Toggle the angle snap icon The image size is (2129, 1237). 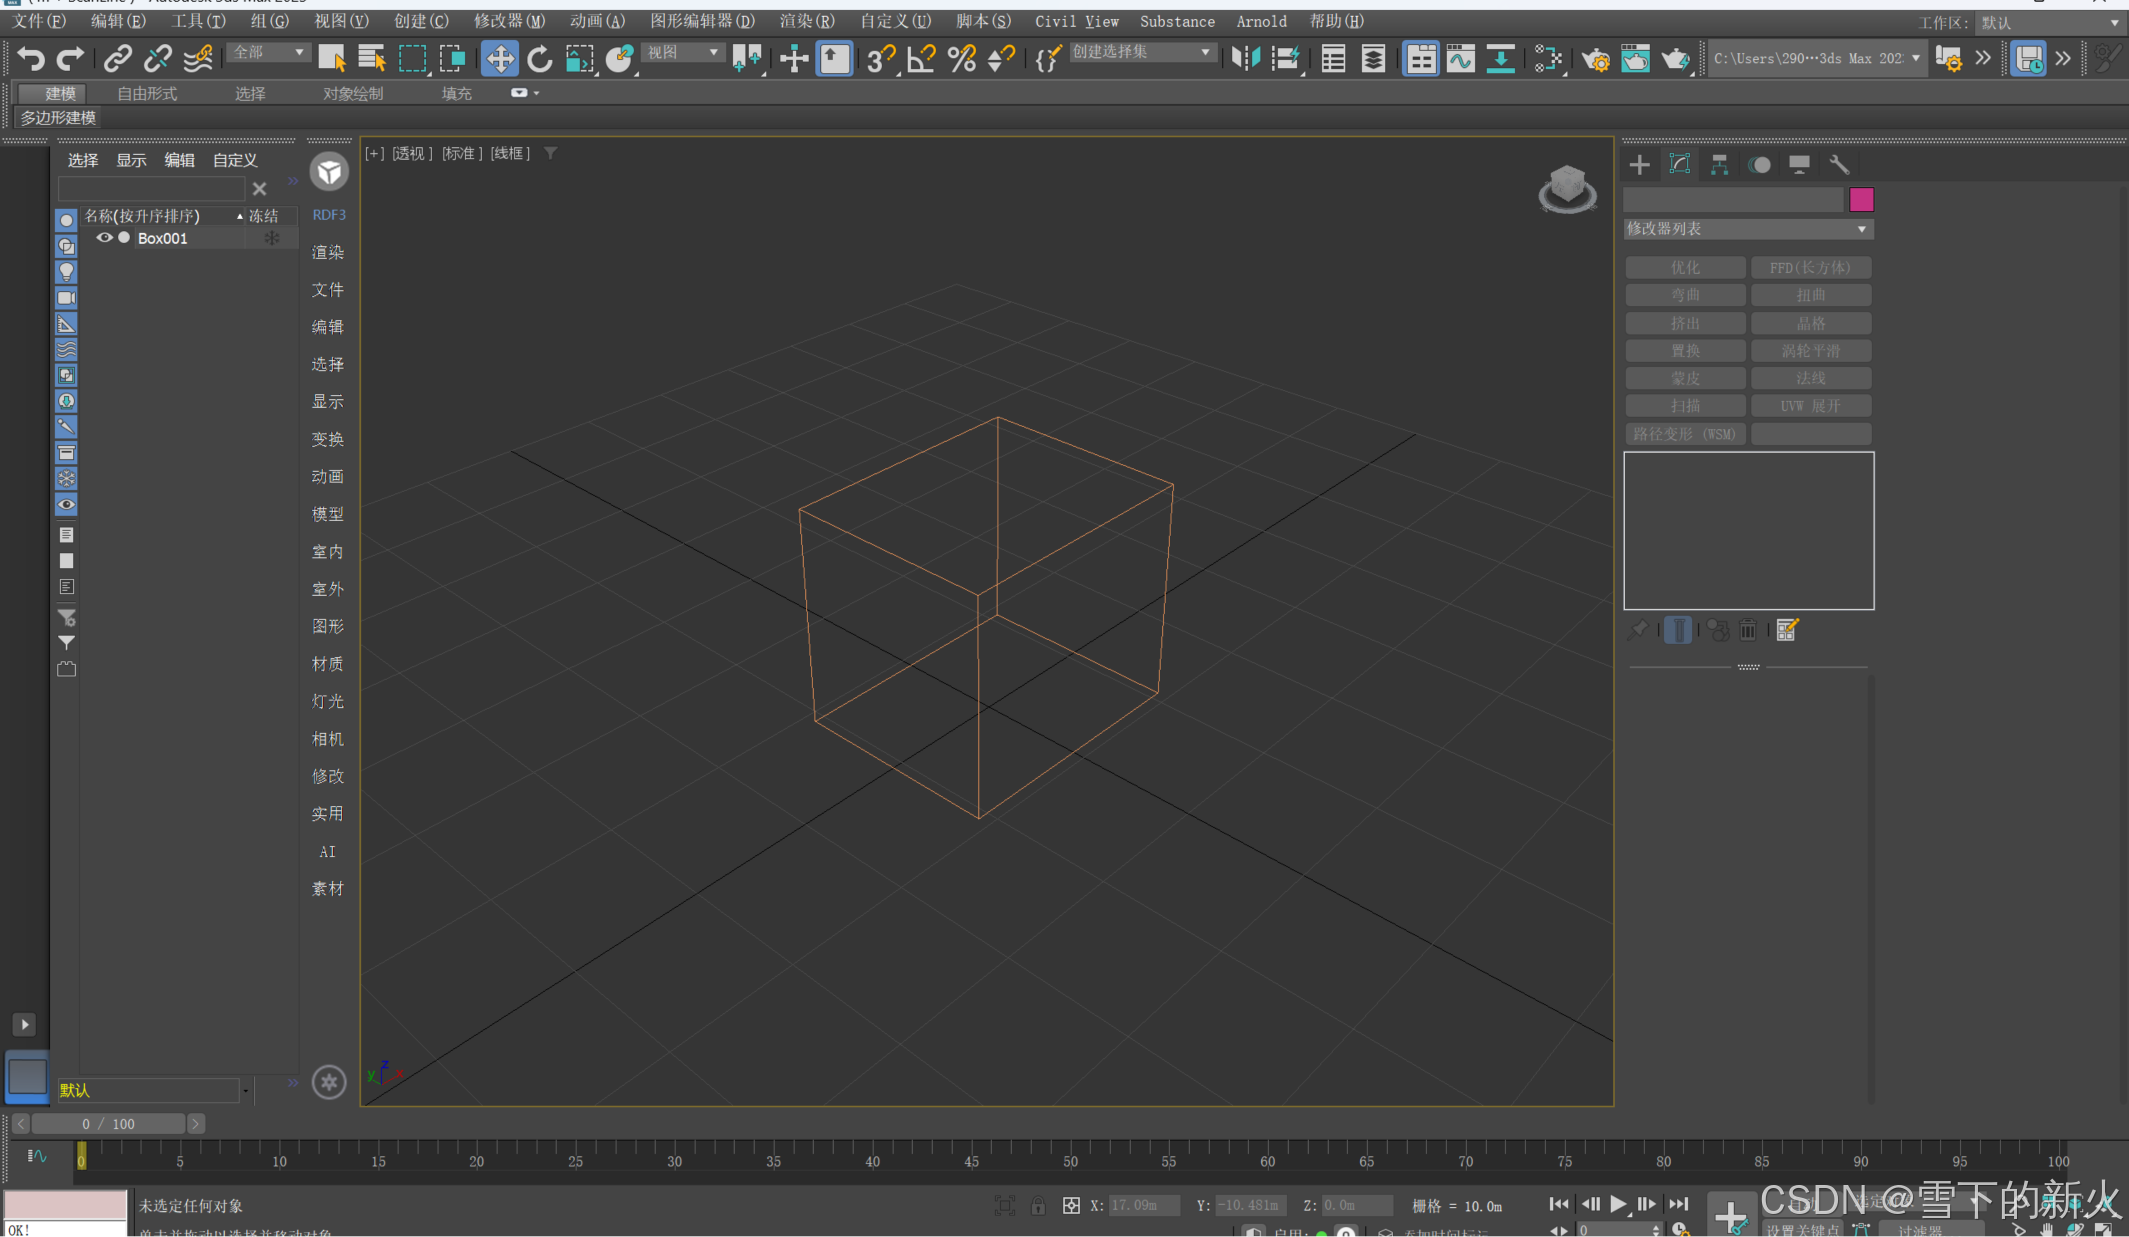(x=921, y=59)
